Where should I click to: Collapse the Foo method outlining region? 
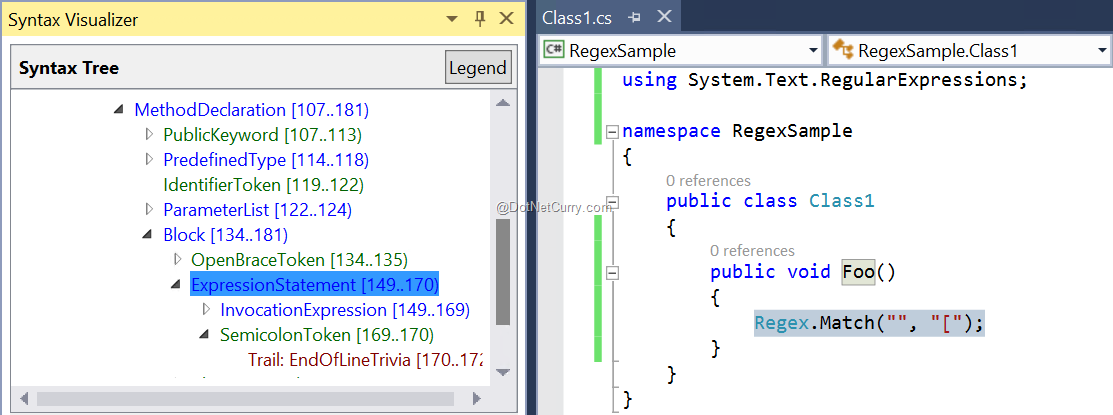tap(613, 272)
